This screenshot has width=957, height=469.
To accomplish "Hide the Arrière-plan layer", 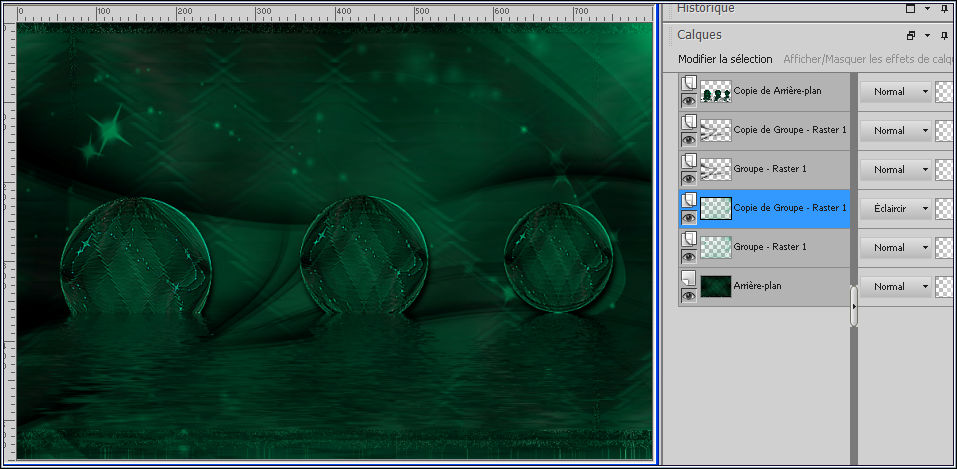I will (689, 296).
